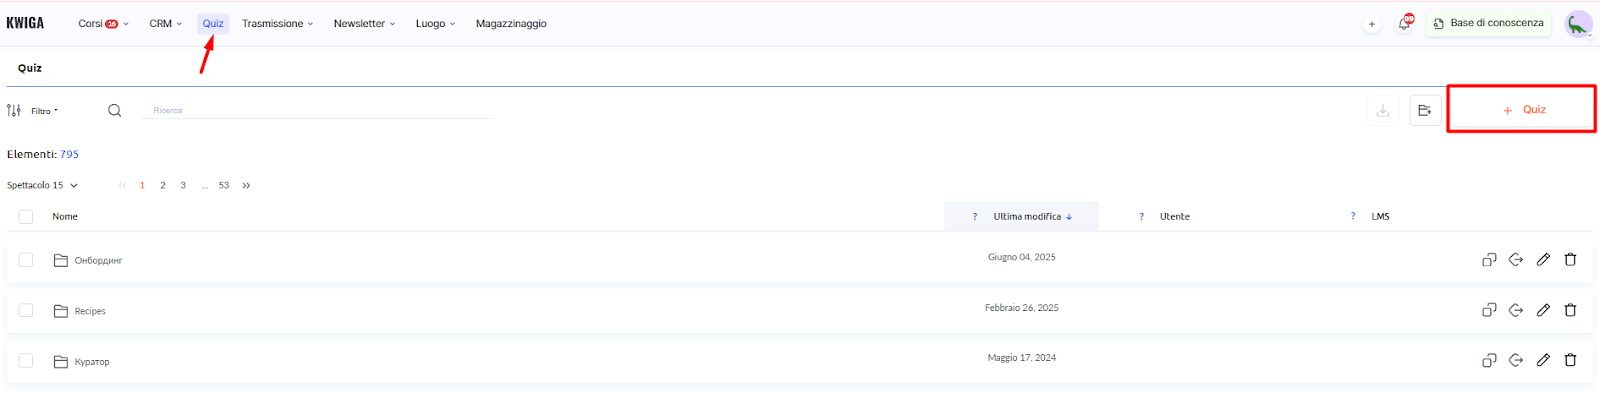Click the + Quiz button

[1521, 109]
